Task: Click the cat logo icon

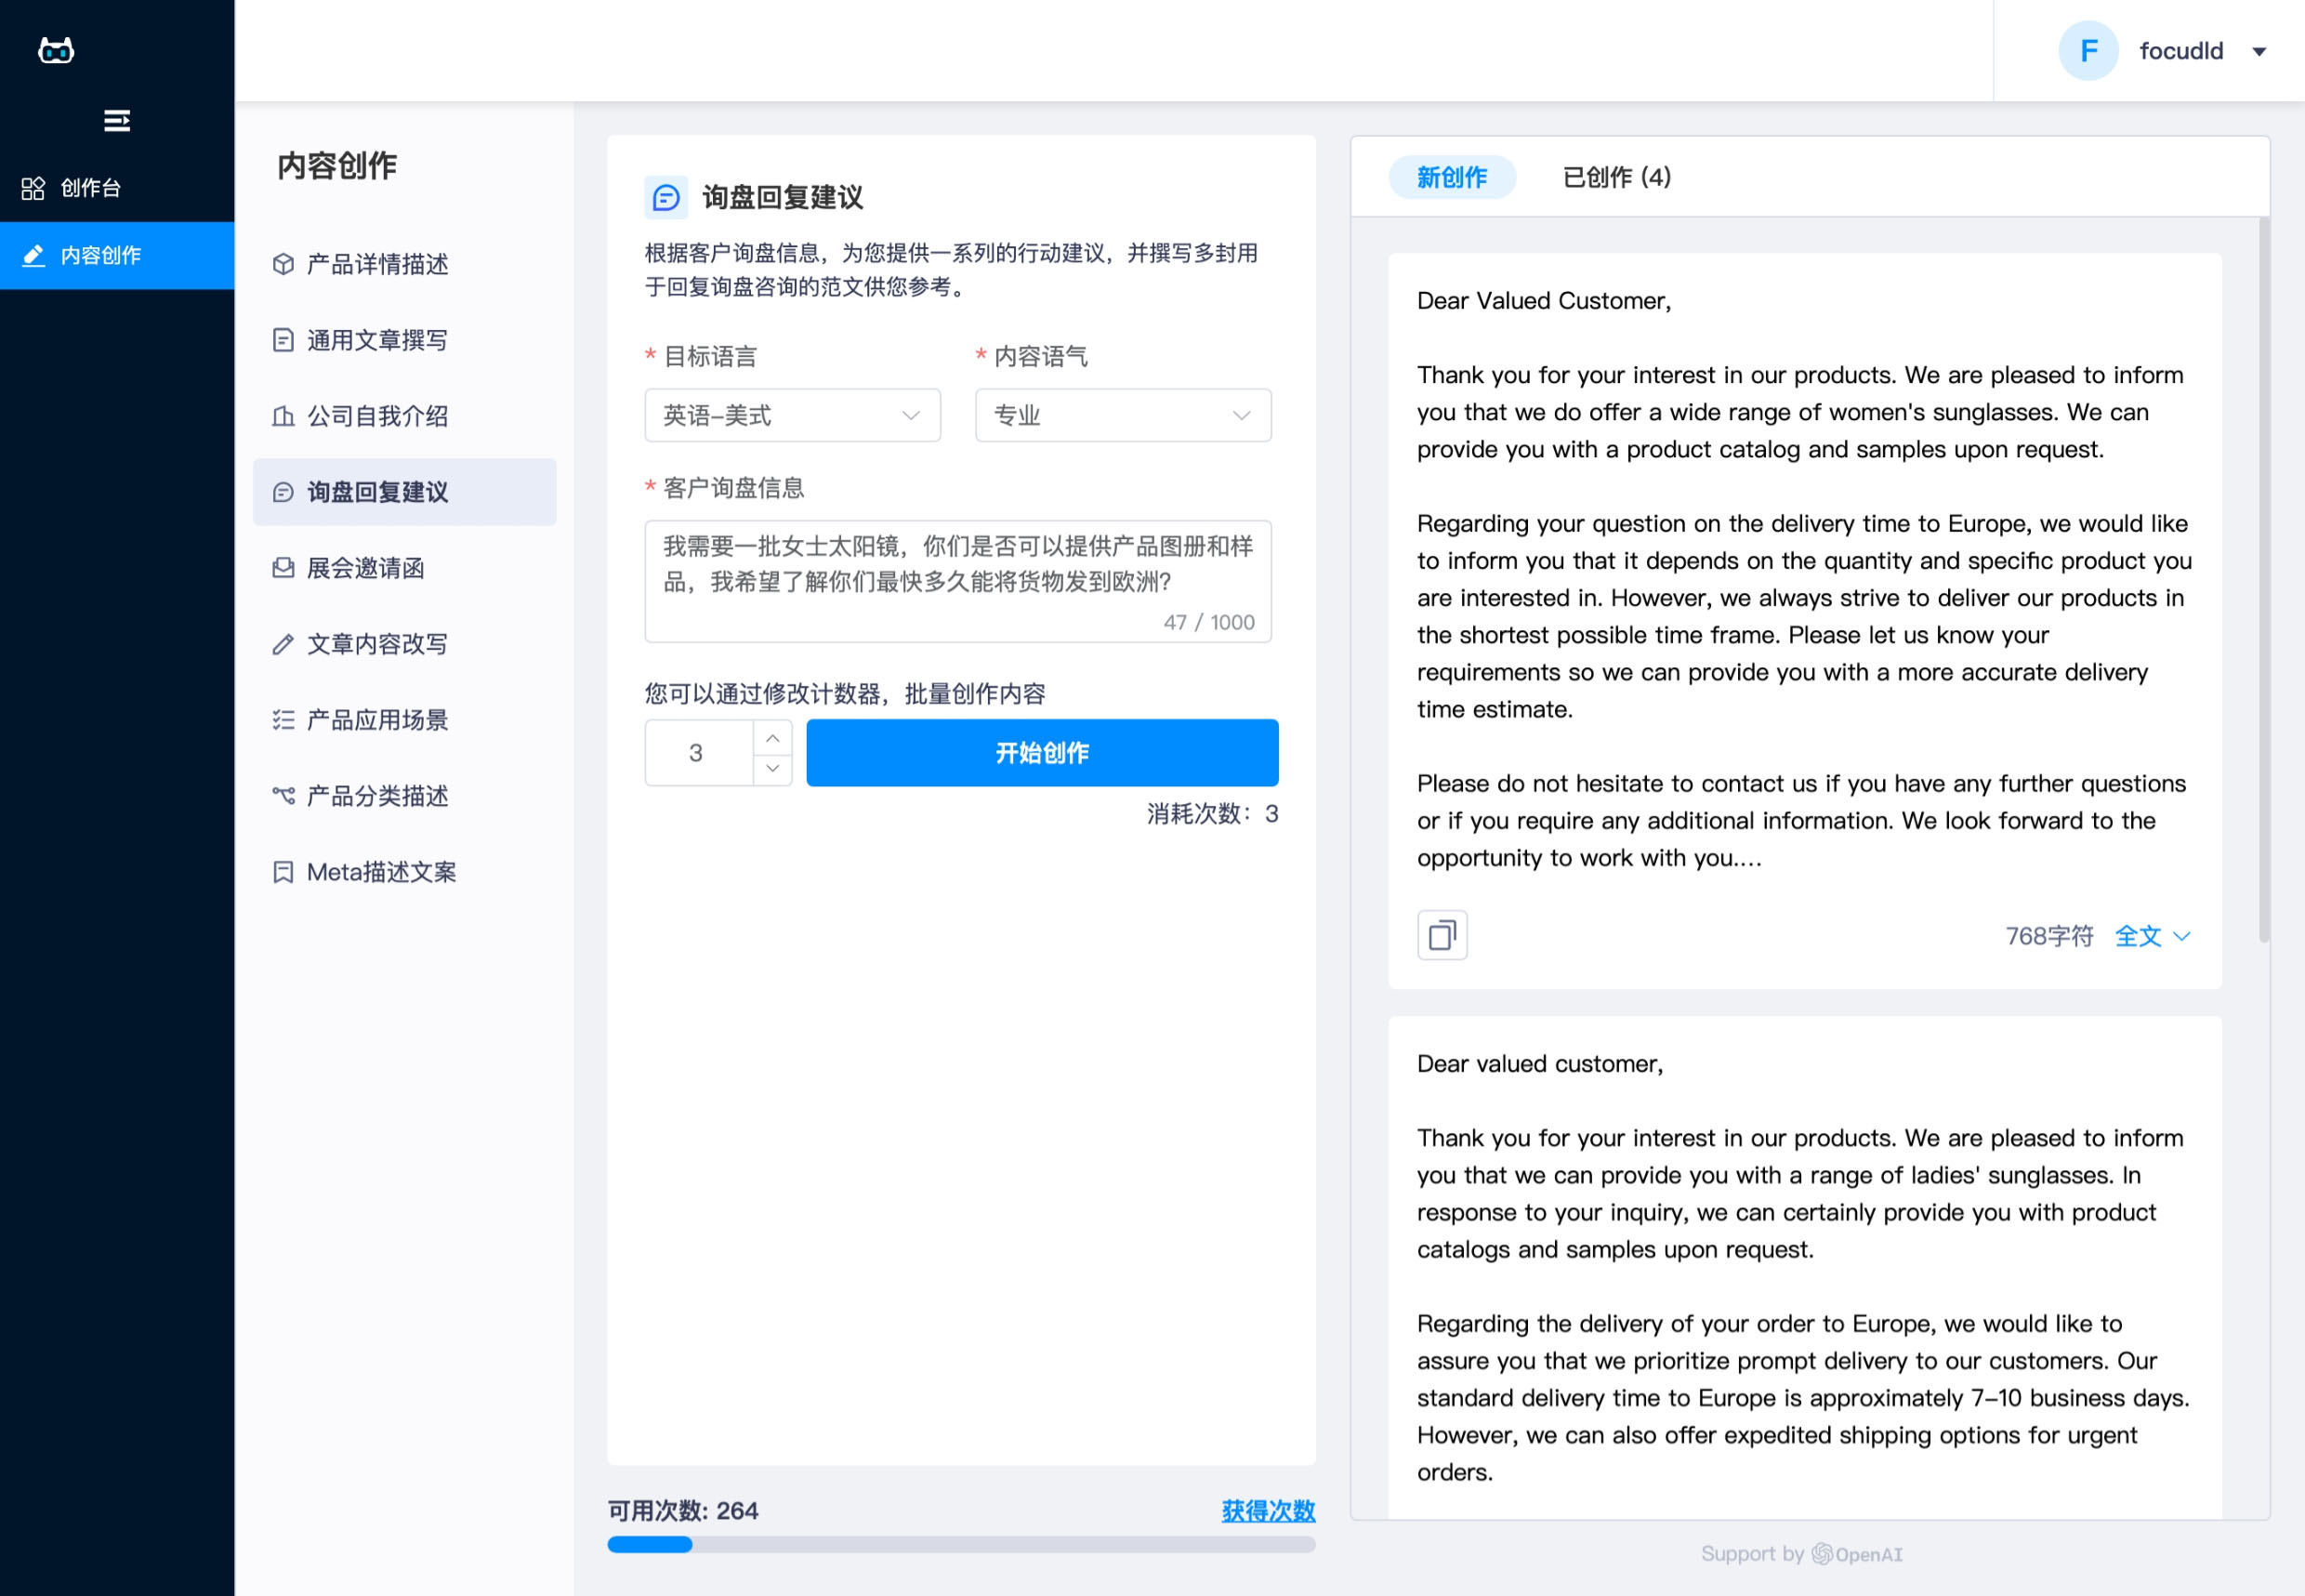Action: (x=56, y=50)
